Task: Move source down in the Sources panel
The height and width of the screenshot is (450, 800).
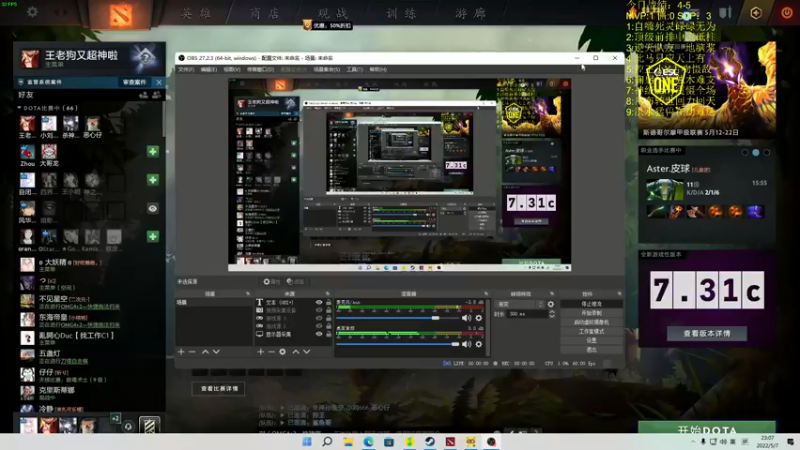Action: [307, 352]
